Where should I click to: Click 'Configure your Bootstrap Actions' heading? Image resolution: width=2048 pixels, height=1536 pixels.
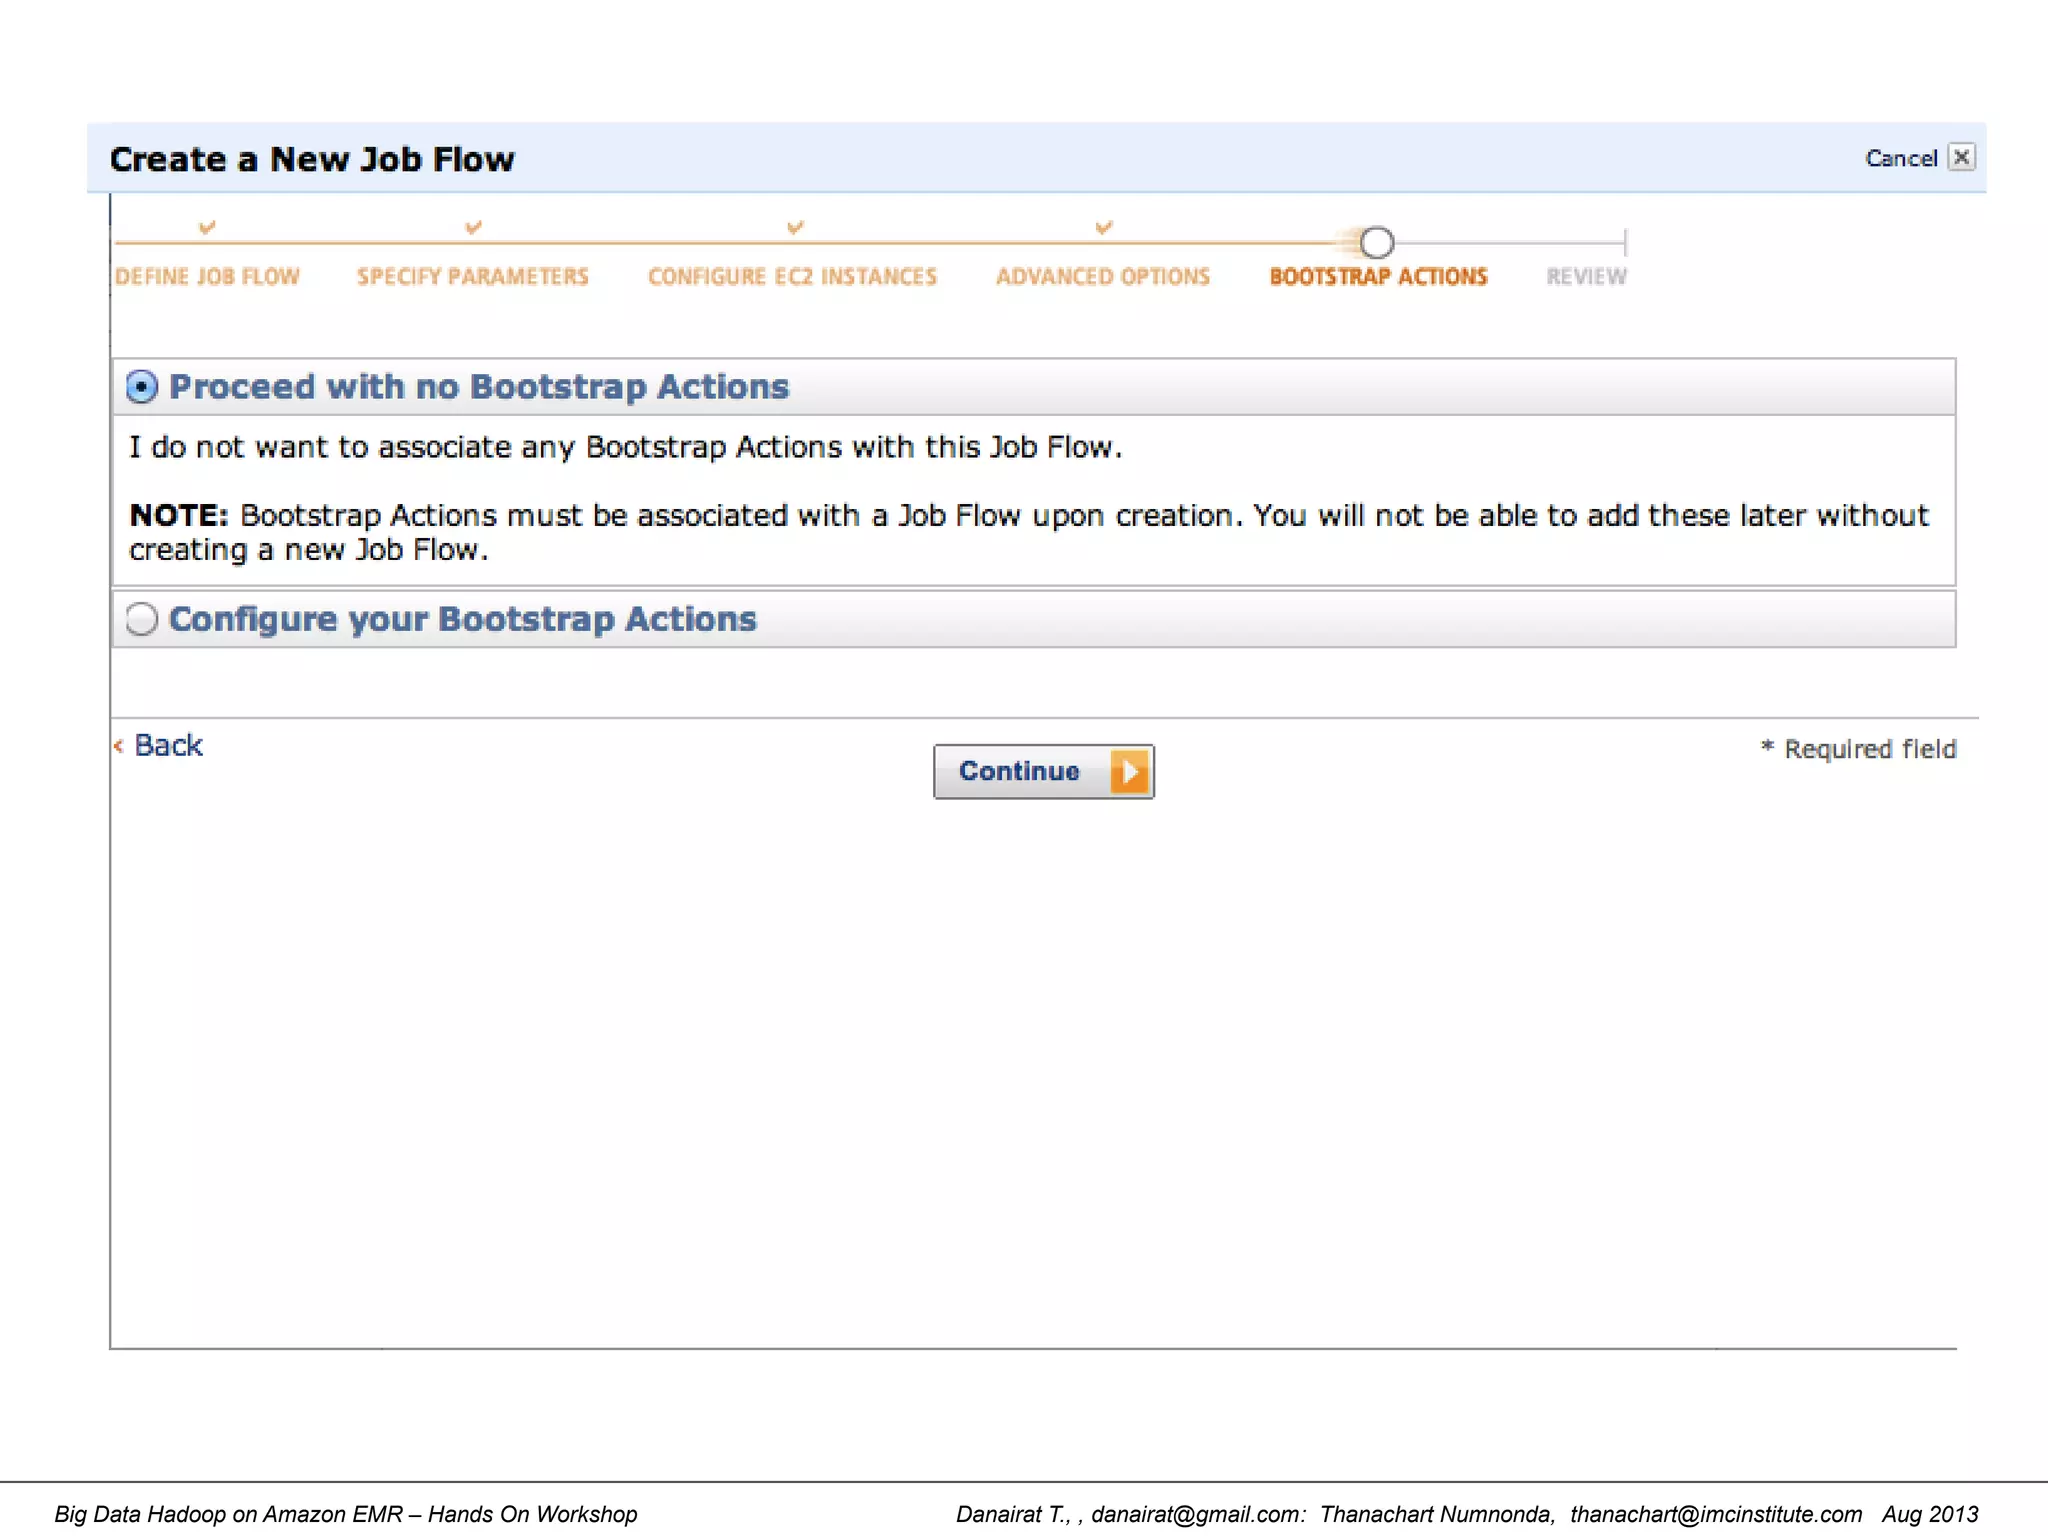pos(463,619)
